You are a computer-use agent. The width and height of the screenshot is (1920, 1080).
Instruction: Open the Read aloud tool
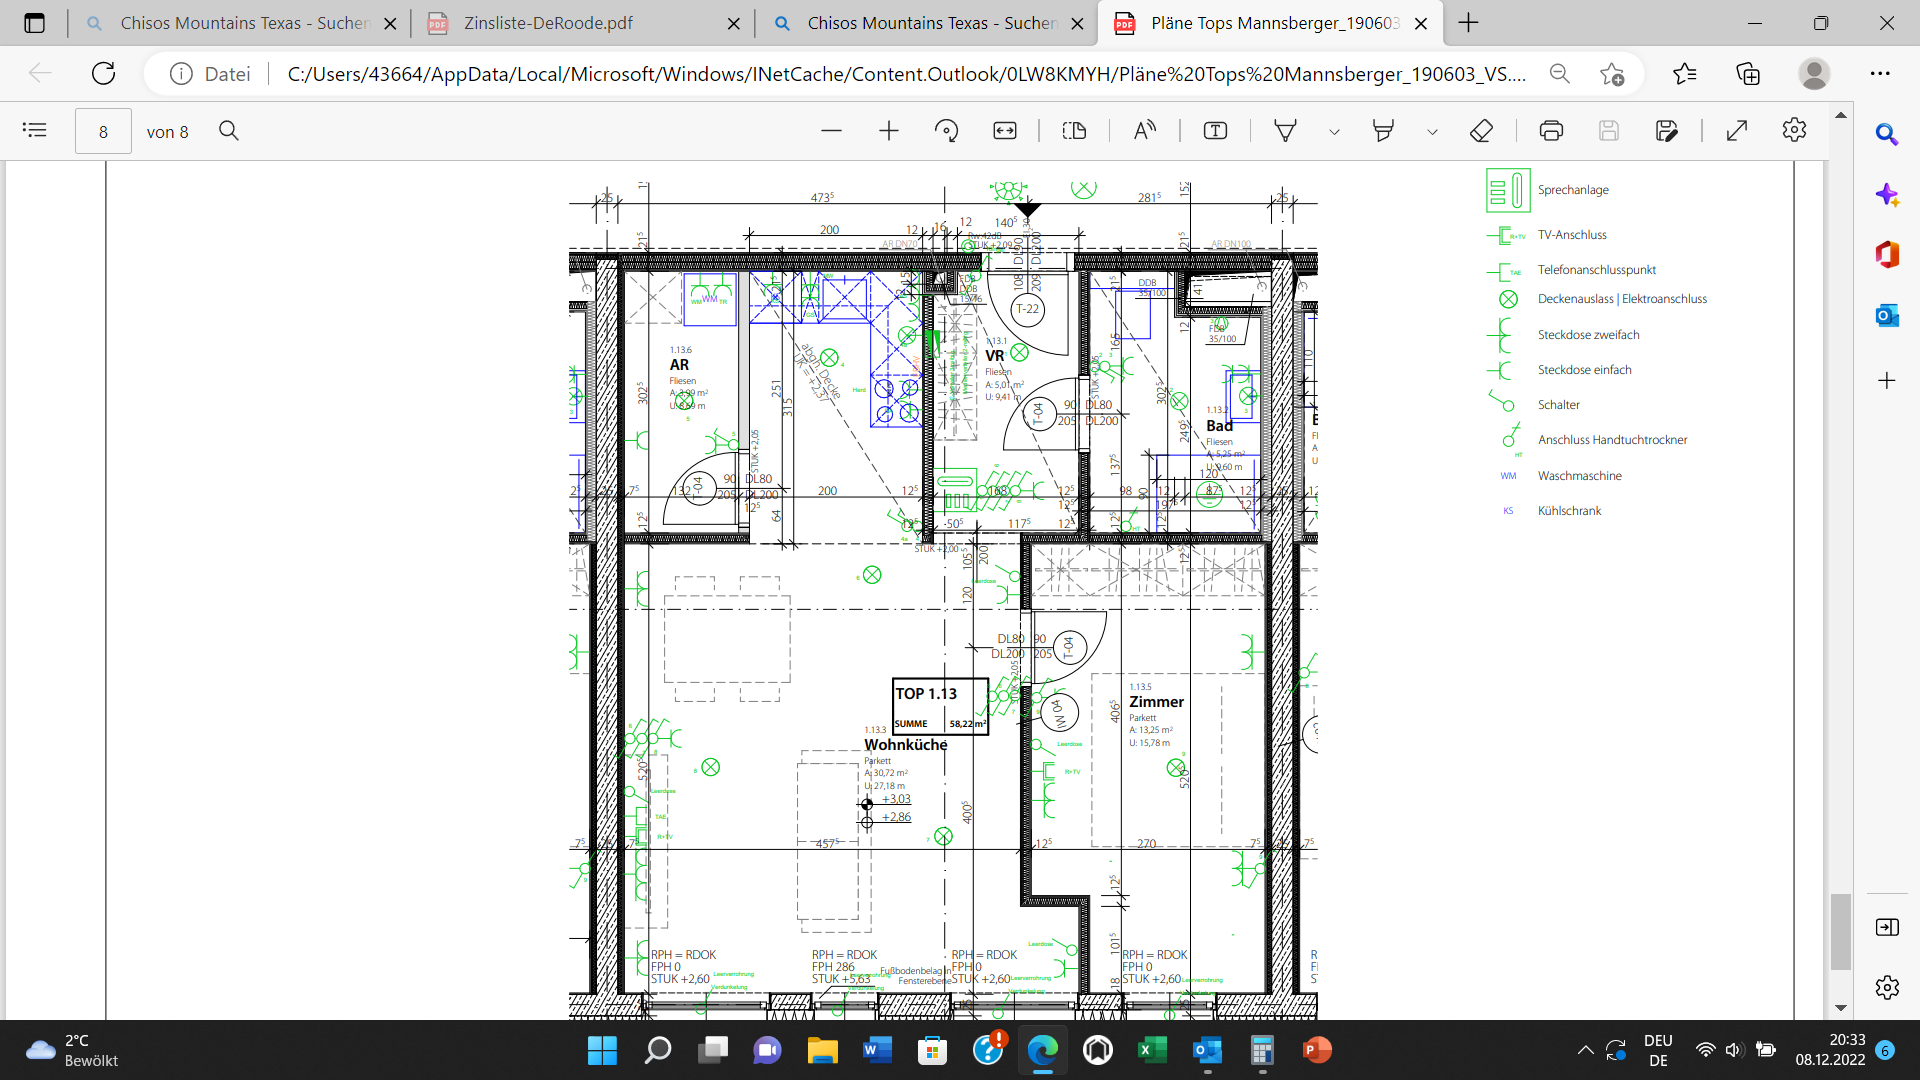(x=1145, y=131)
